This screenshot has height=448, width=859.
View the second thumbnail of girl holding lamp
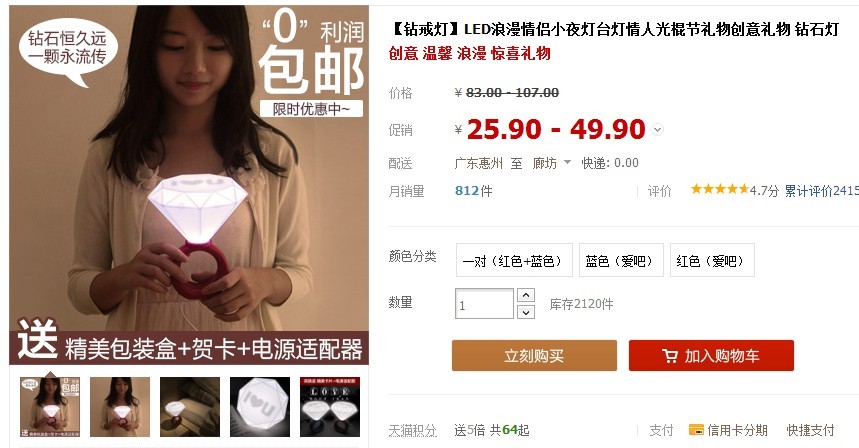pos(120,407)
